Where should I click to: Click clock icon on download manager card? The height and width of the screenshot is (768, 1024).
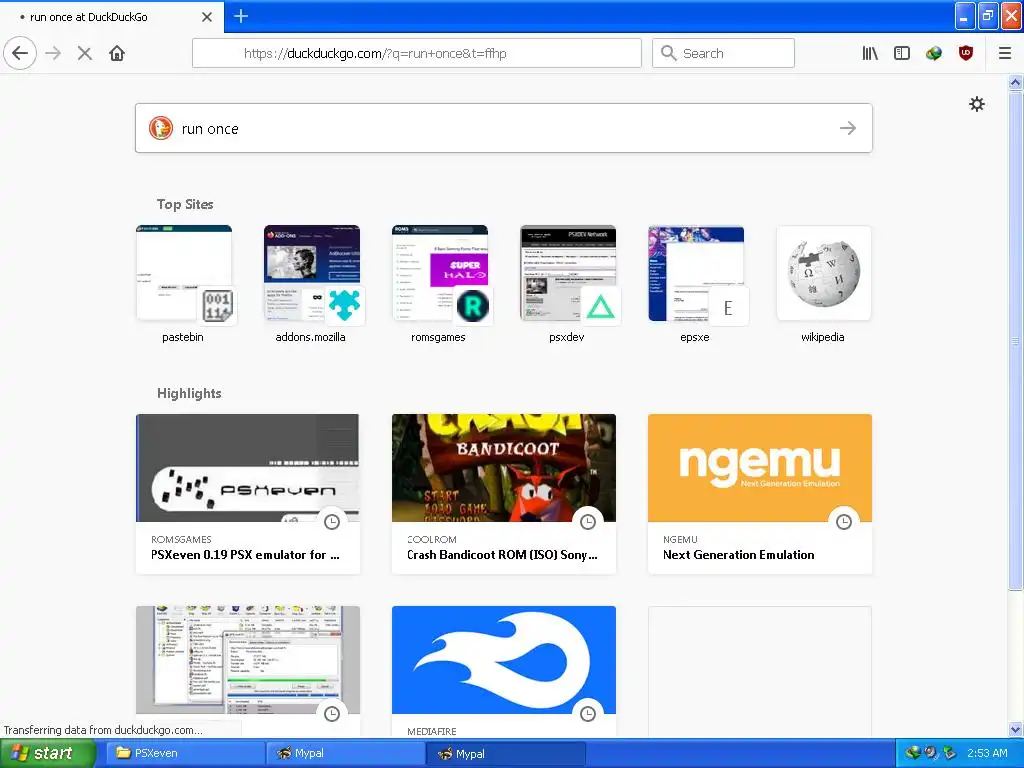pos(332,714)
